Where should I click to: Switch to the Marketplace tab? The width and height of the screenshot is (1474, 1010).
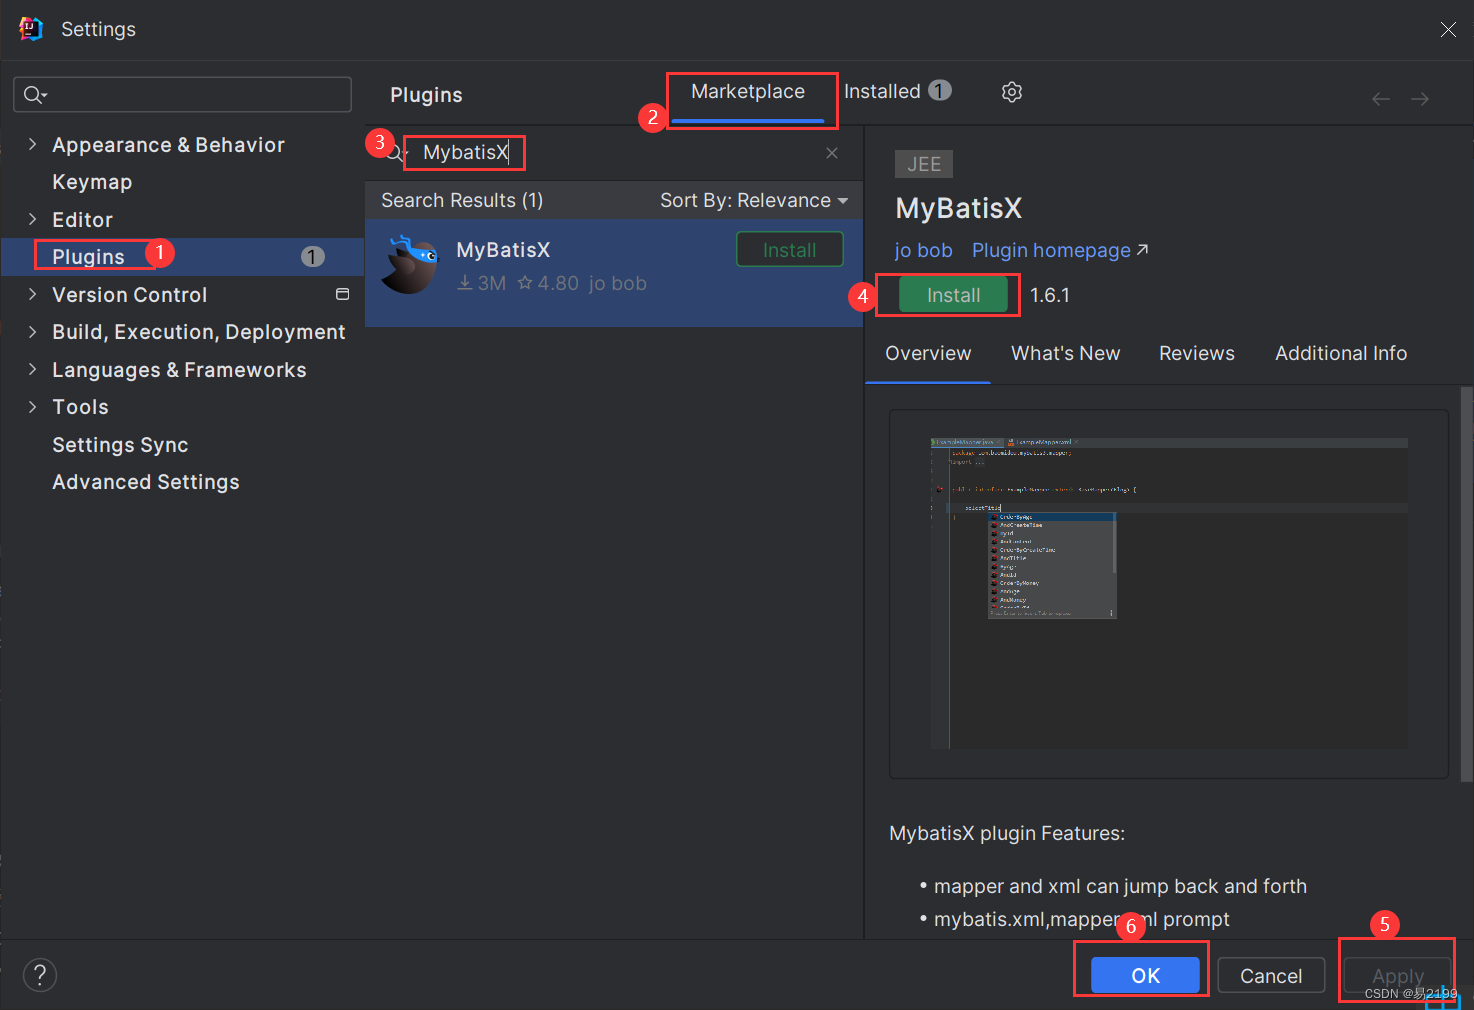[748, 92]
